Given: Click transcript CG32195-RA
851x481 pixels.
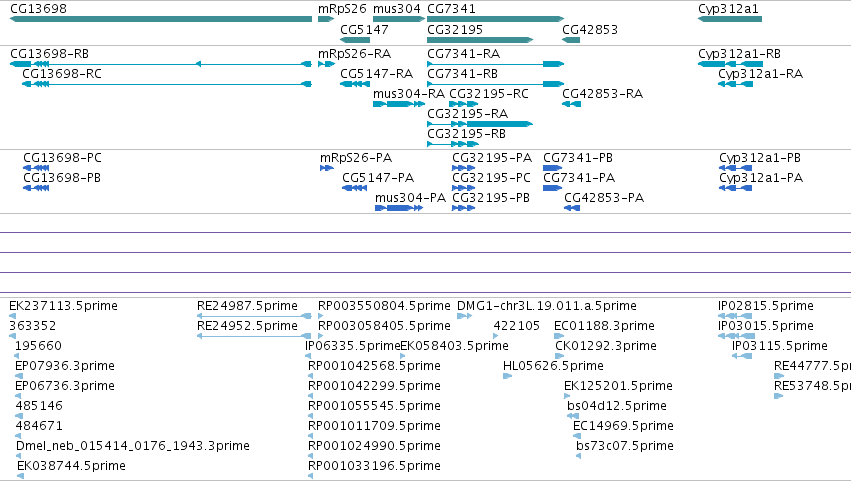Looking at the screenshot, I should (x=480, y=124).
